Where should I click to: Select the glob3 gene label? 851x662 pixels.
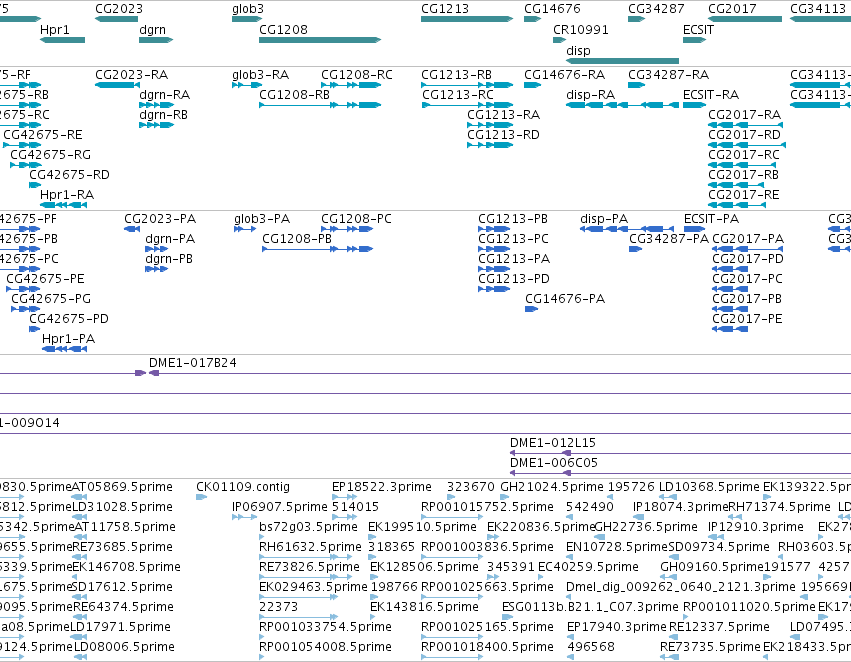point(247,9)
